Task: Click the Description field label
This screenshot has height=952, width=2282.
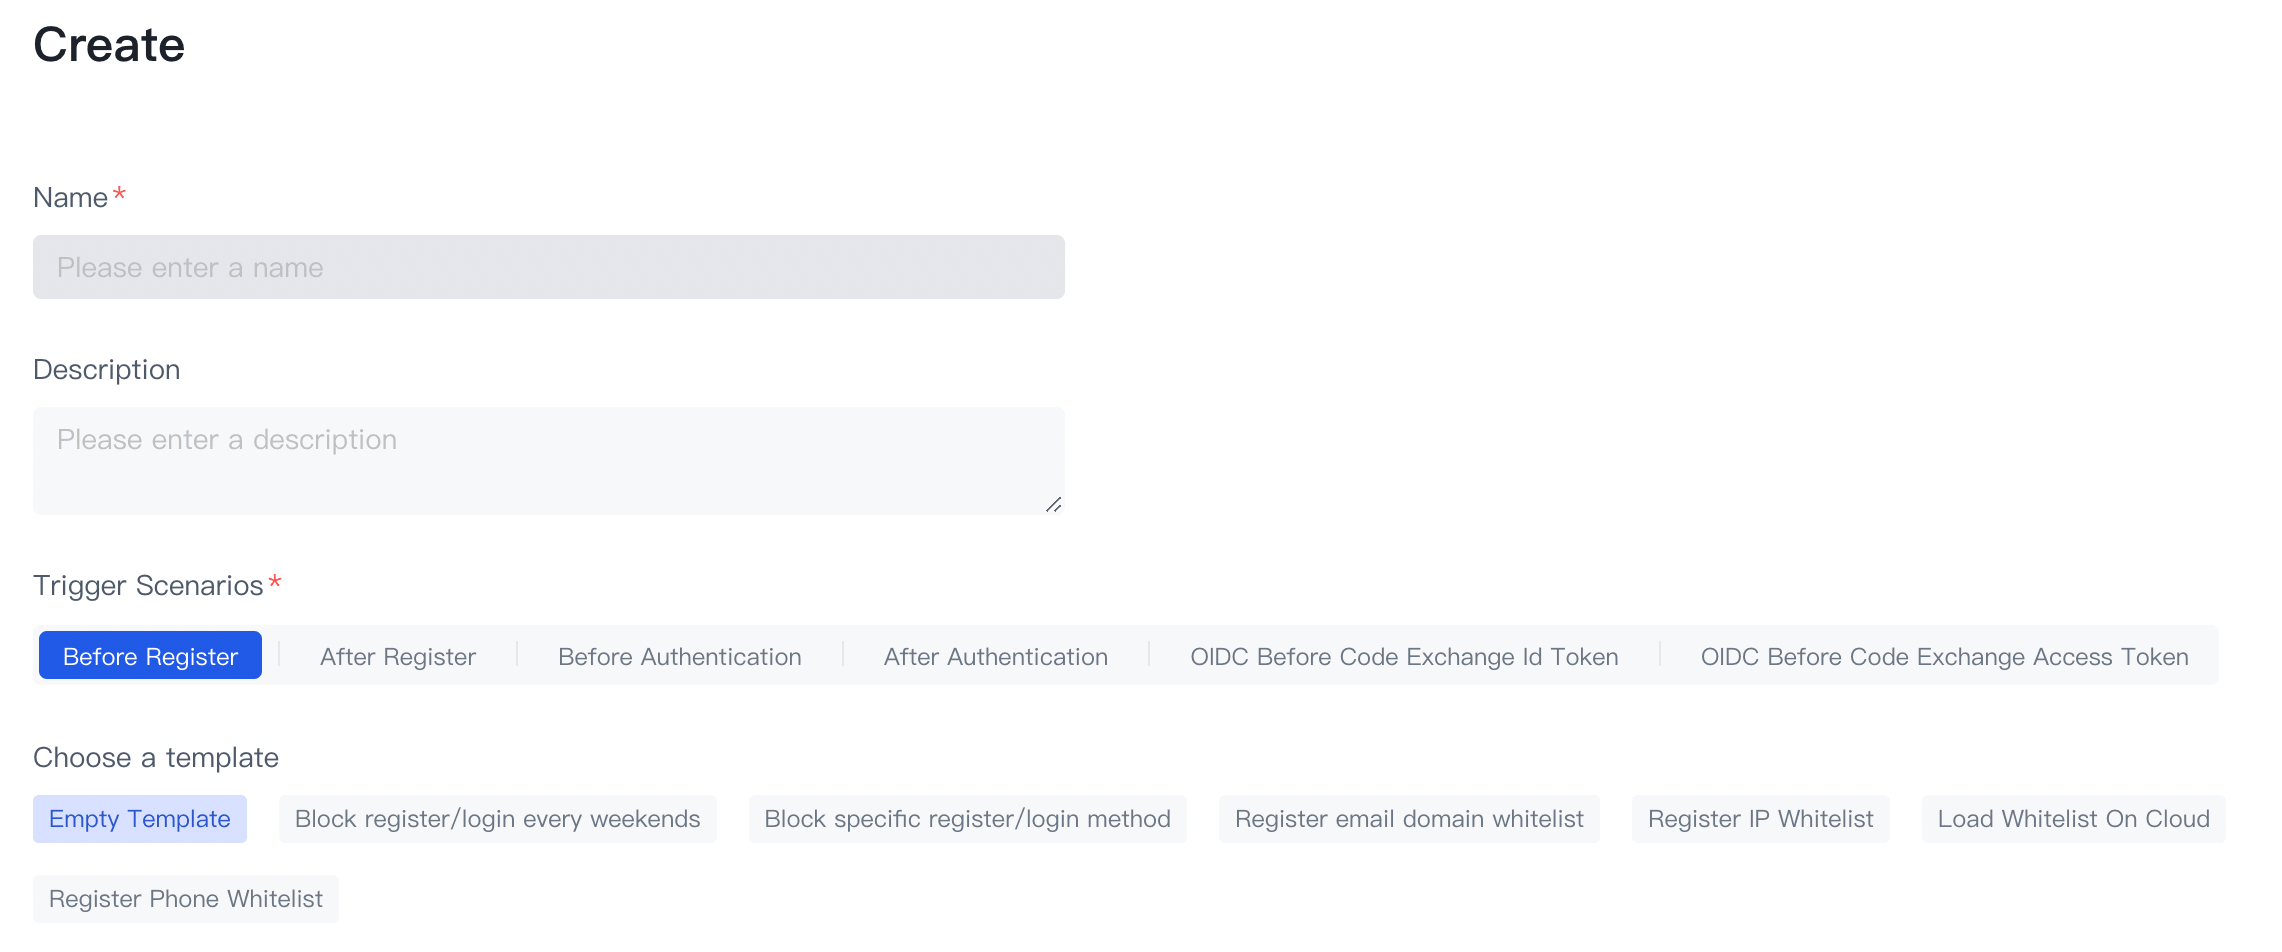Action: coord(106,370)
